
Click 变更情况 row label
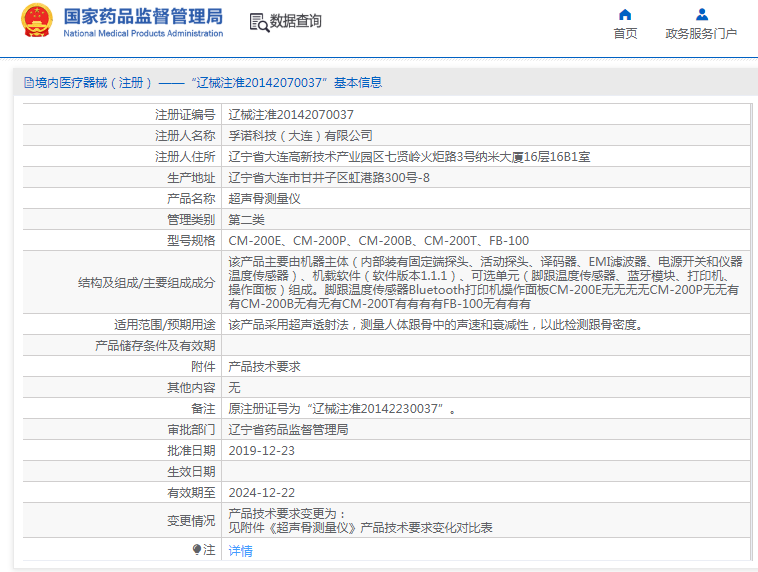(x=191, y=520)
